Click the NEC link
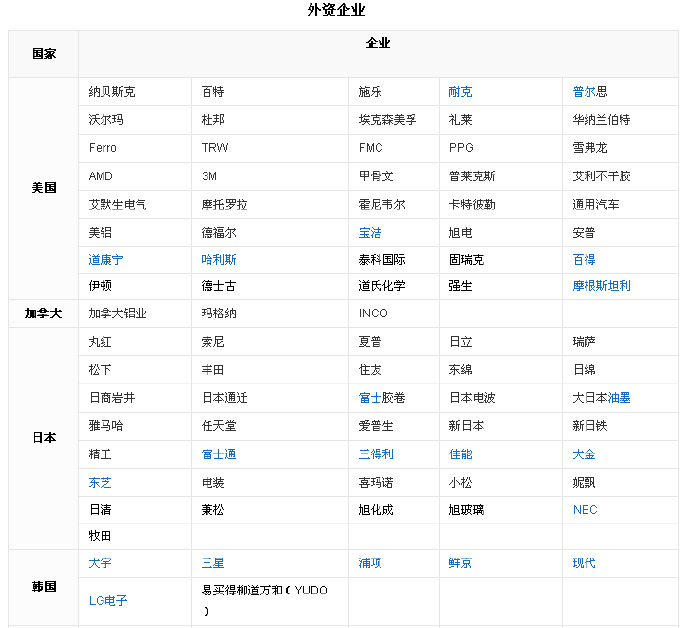This screenshot has height=628, width=690. coord(585,509)
